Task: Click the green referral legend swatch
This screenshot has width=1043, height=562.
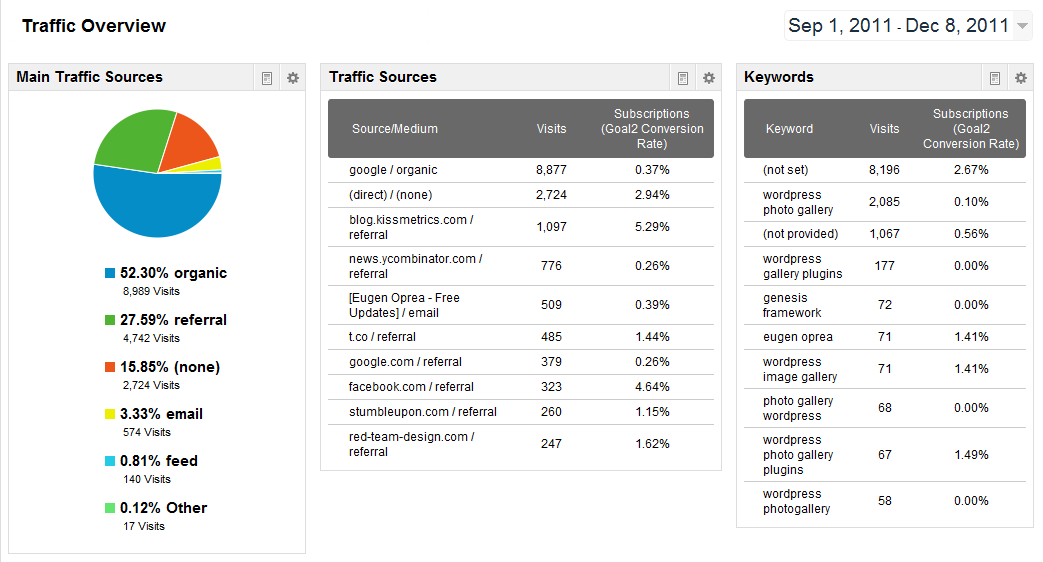Action: (x=110, y=320)
